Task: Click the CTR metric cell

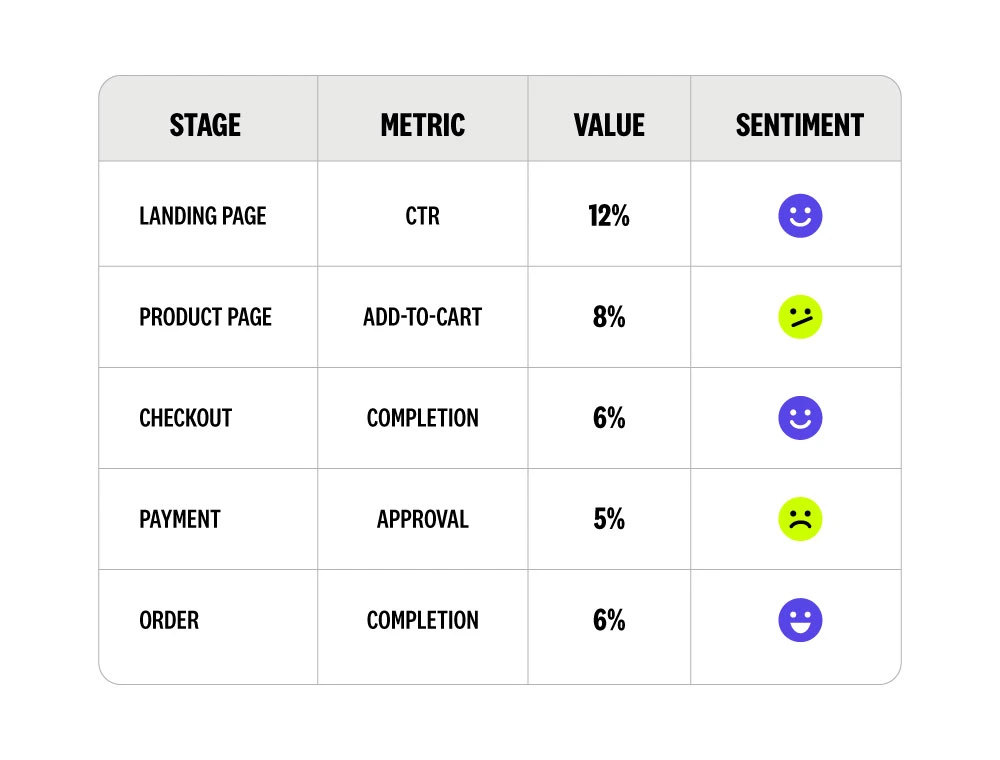Action: tap(423, 216)
